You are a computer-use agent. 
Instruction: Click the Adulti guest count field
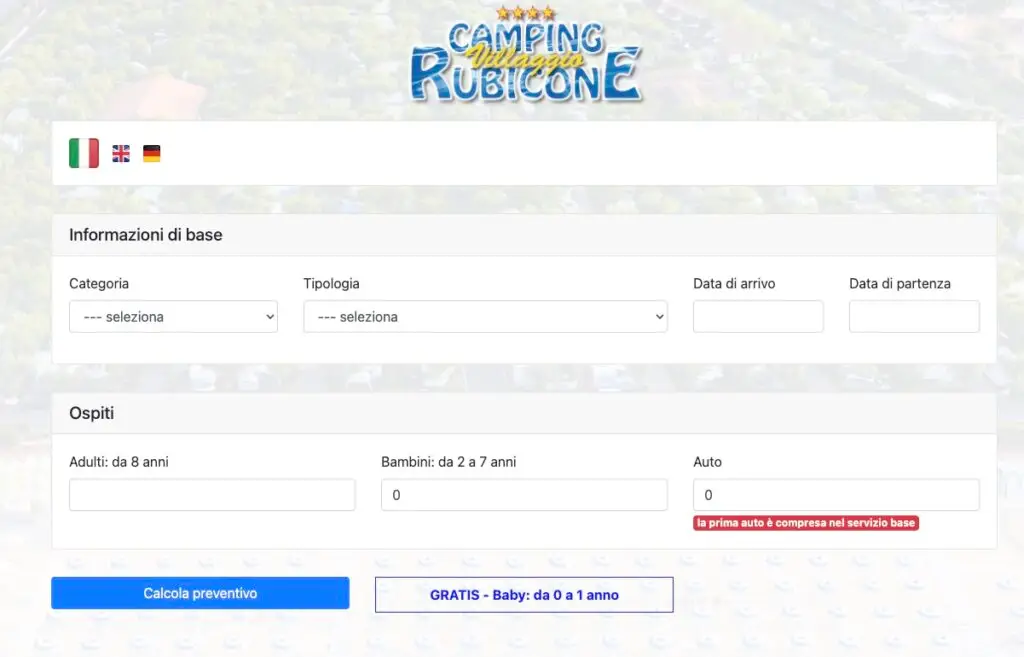coord(212,495)
